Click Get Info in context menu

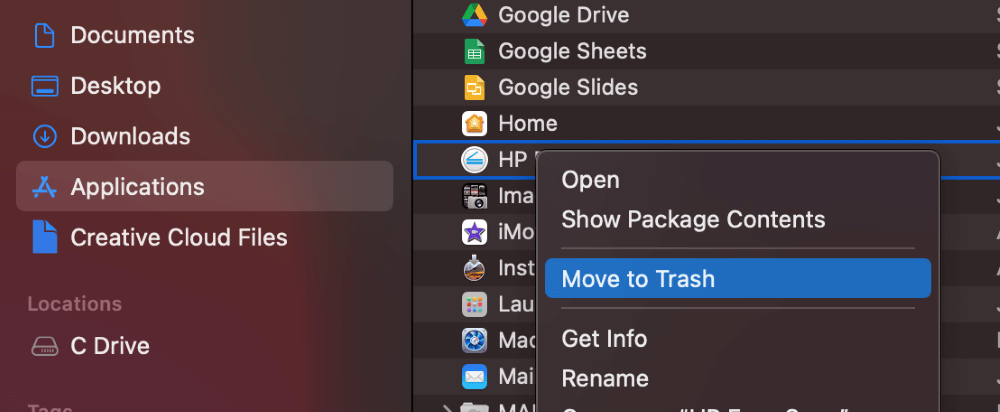click(604, 339)
